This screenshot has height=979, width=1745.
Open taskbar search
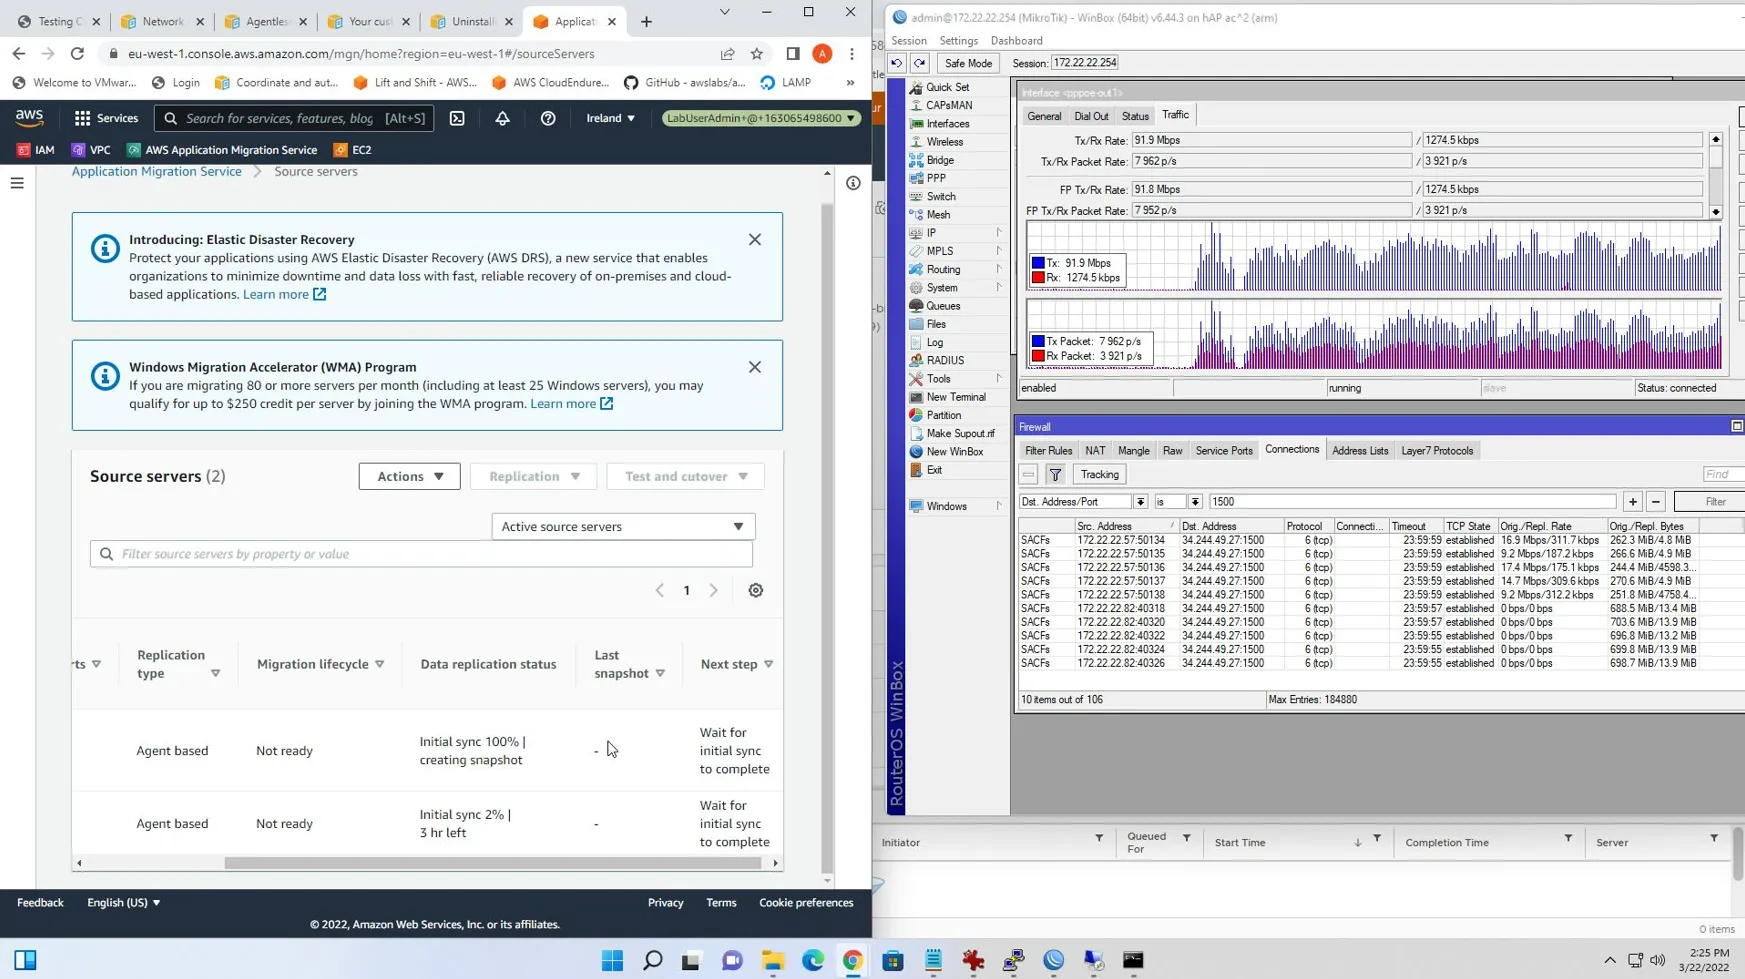[653, 960]
